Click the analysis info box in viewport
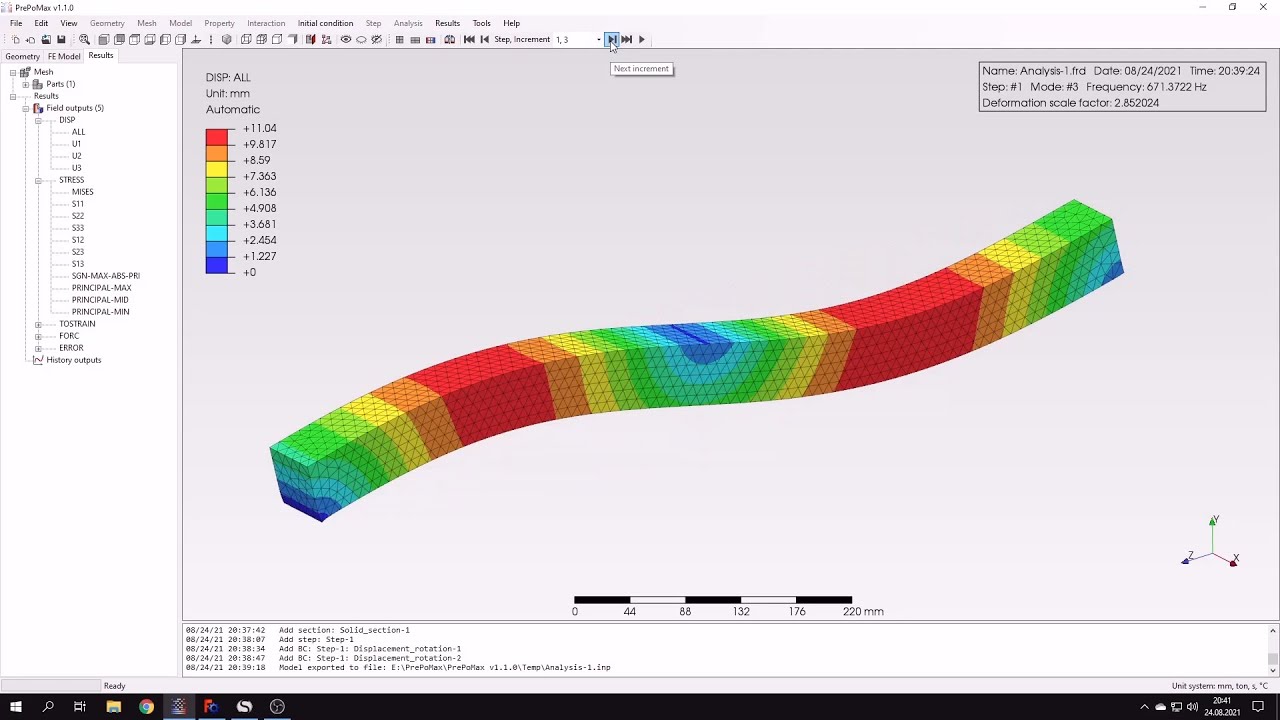 click(1122, 87)
